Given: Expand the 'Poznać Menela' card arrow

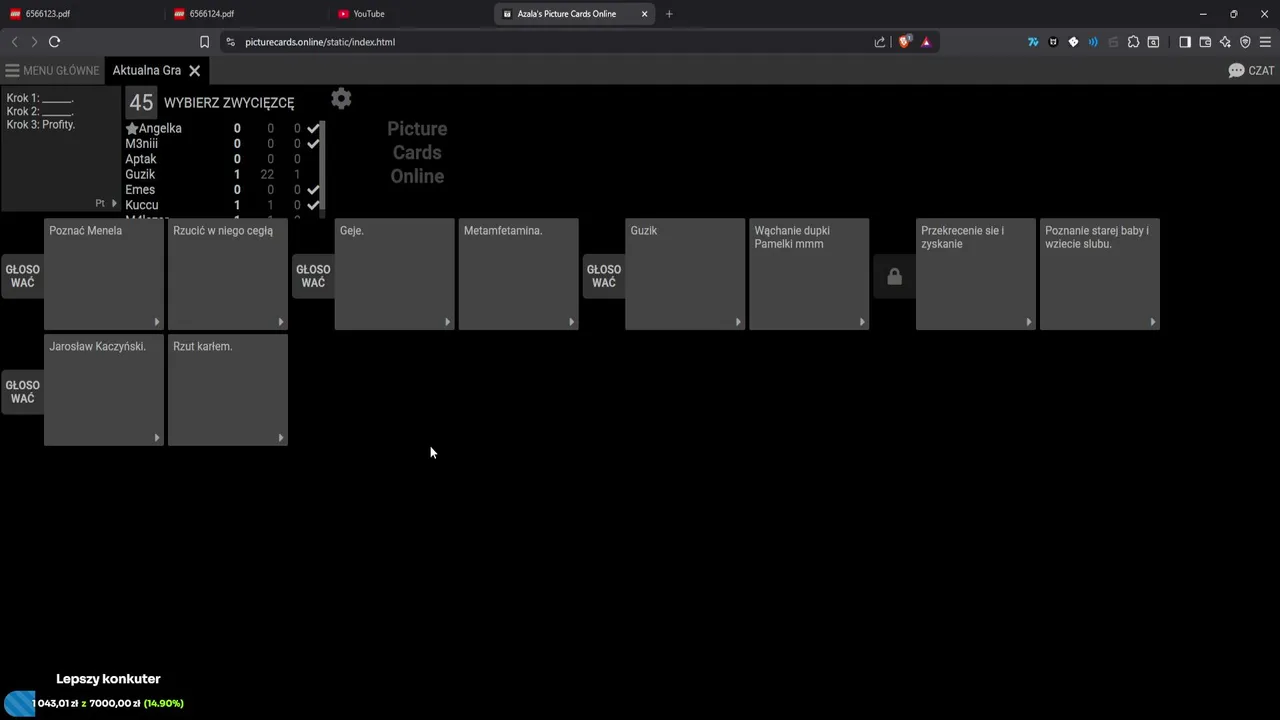Looking at the screenshot, I should coord(157,322).
